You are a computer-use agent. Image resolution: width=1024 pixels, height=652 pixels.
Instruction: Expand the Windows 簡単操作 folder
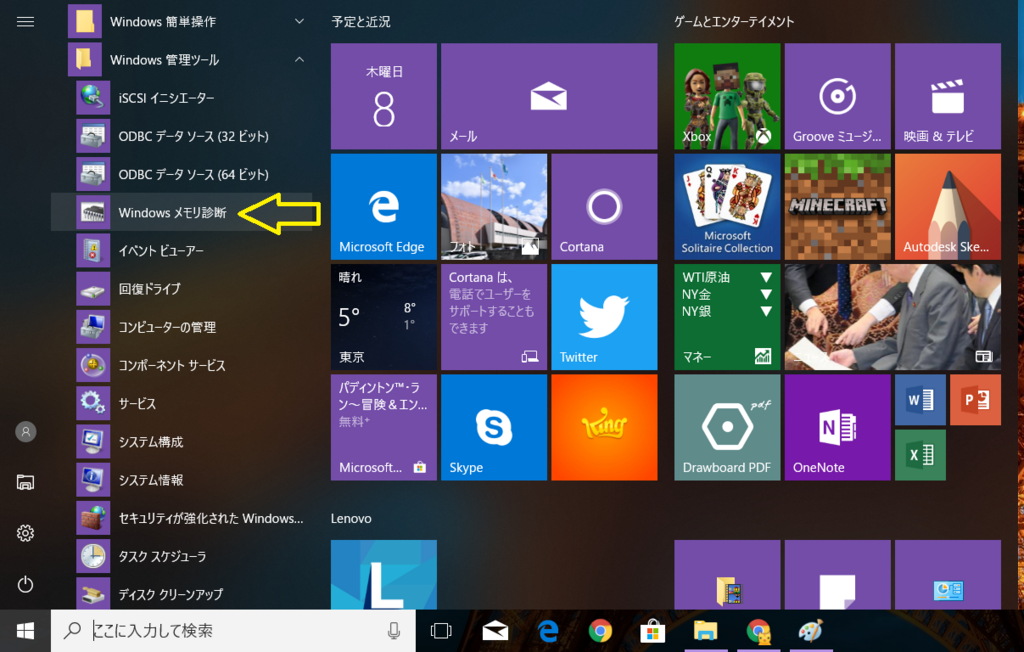[182, 22]
